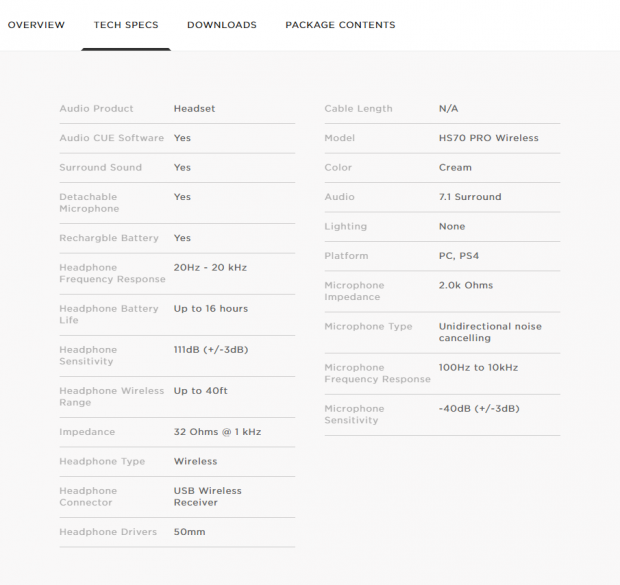
Task: Click the 'Microphone Frequency Response' label
Action: pyautogui.click(x=378, y=373)
